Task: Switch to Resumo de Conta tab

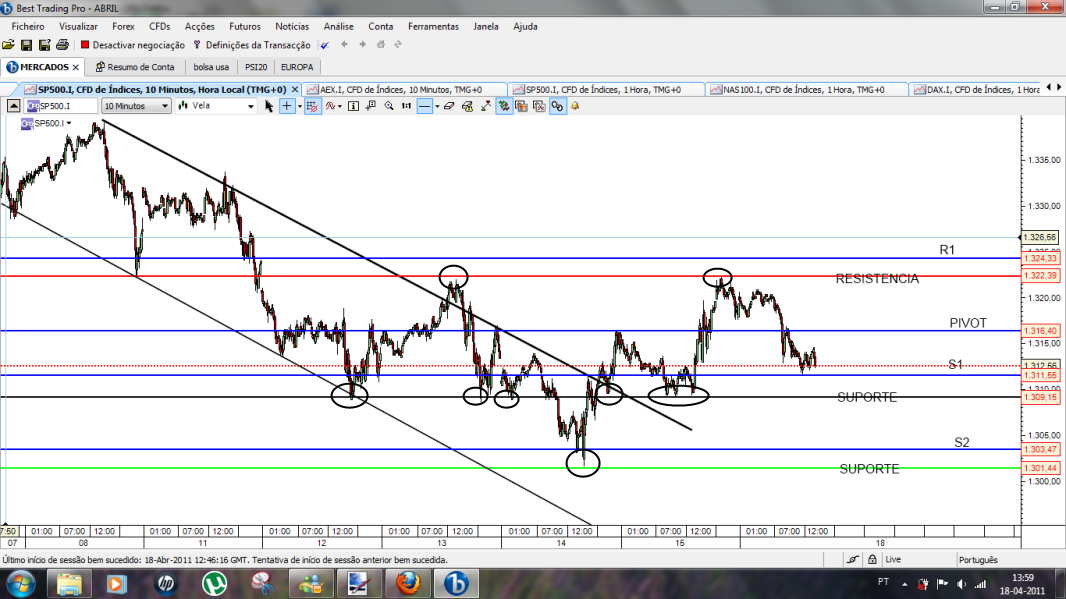Action: [x=135, y=67]
